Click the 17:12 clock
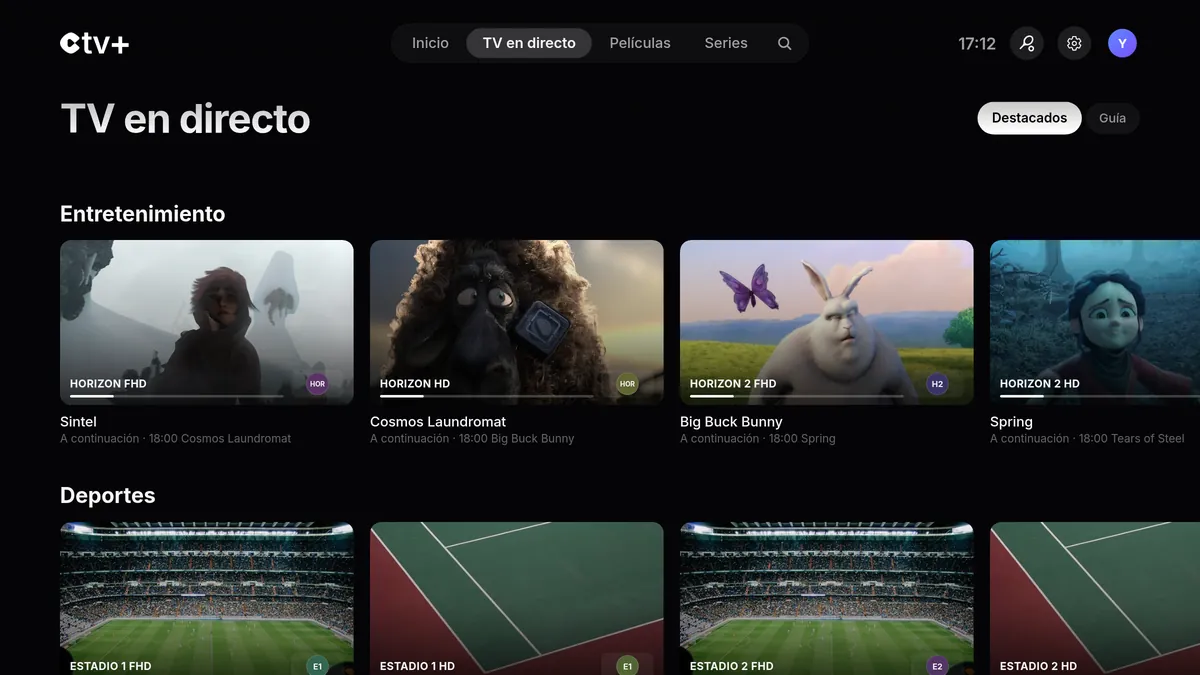 (x=977, y=44)
